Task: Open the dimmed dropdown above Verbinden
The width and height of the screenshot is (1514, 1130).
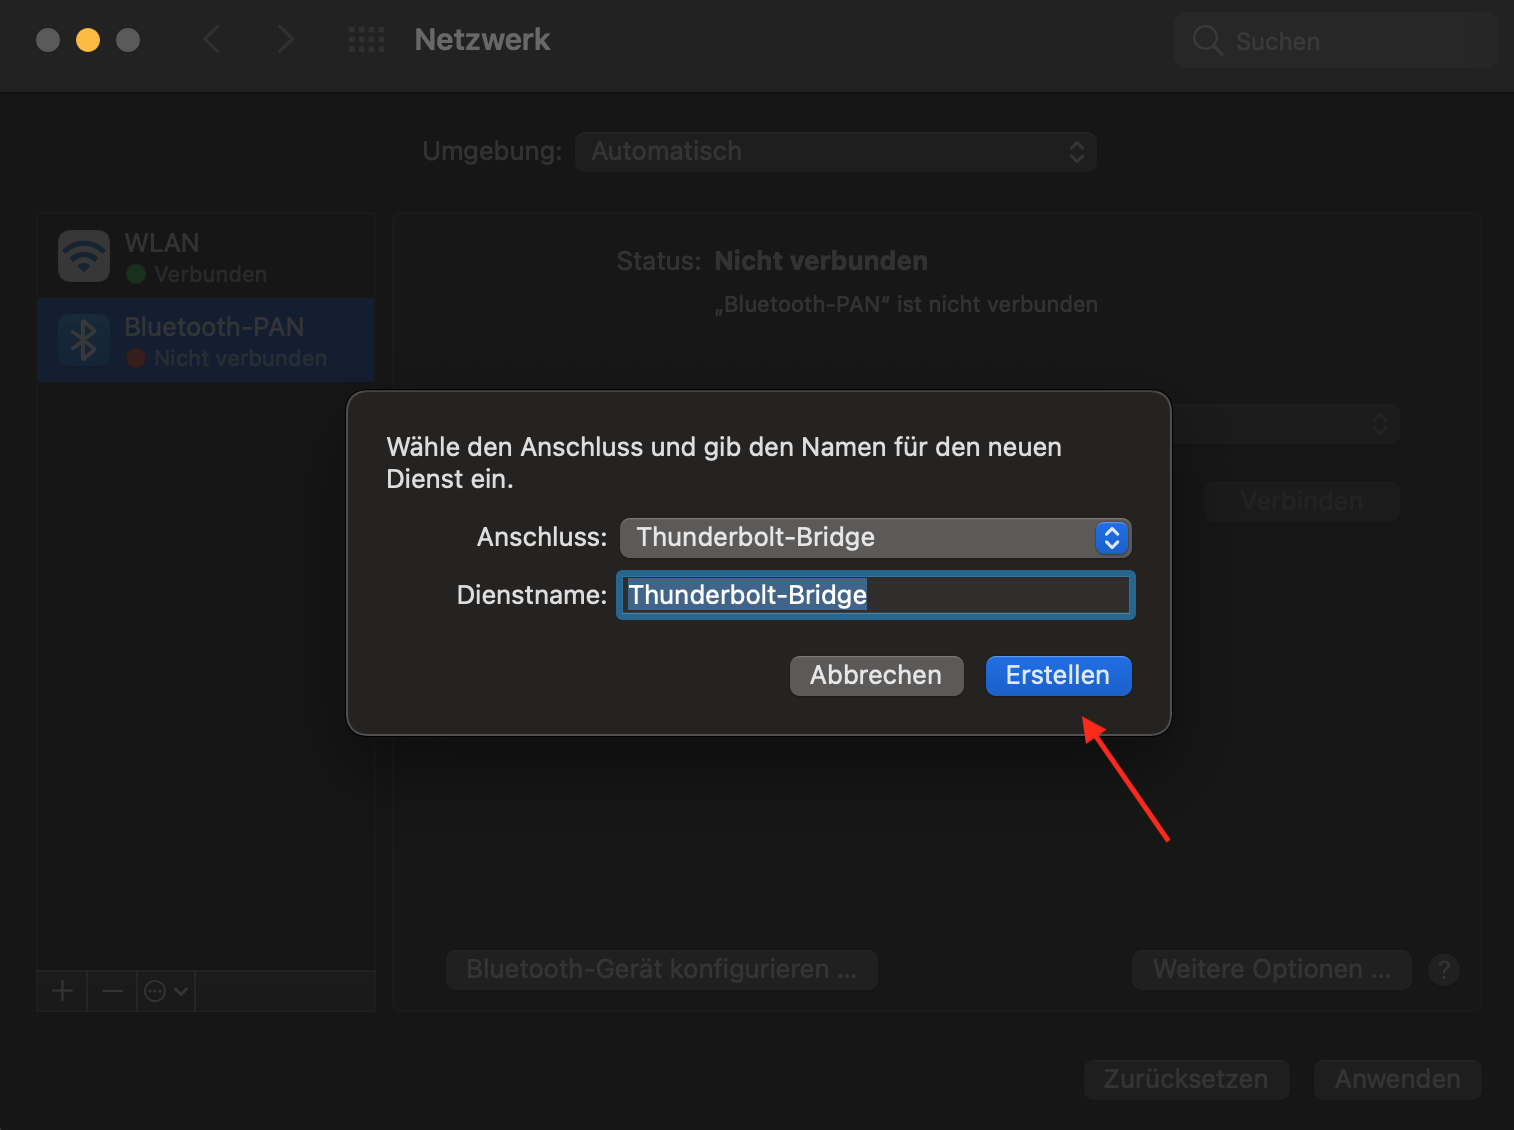Action: (x=1285, y=424)
